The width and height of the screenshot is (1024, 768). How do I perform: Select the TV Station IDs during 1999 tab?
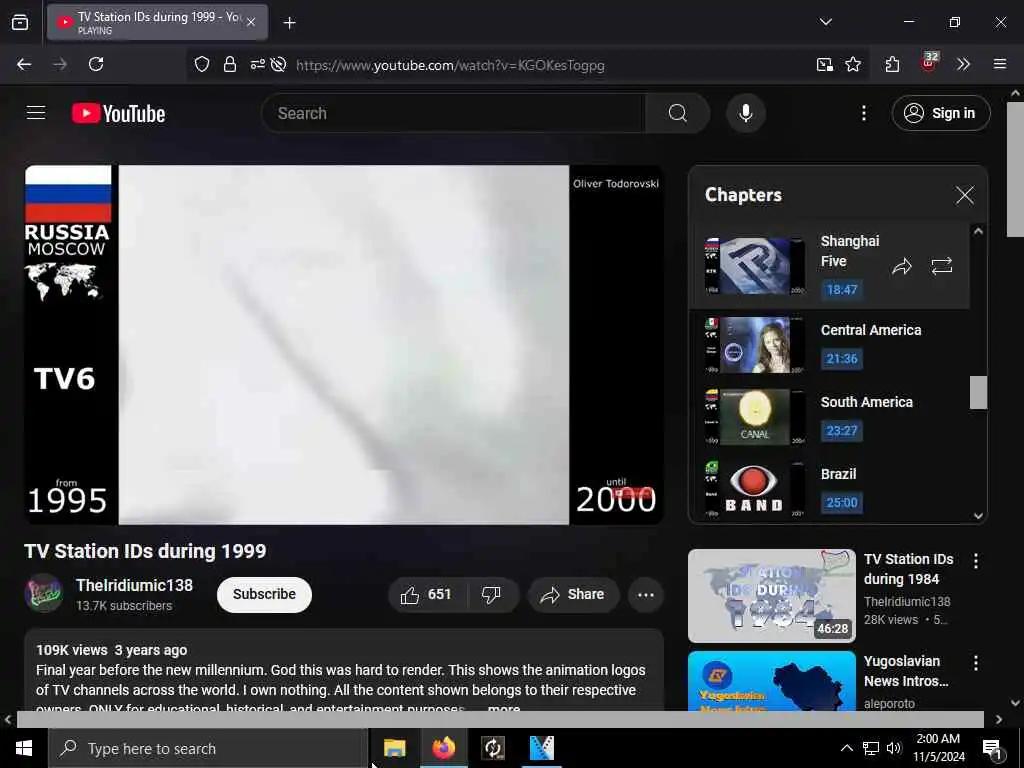coord(157,23)
